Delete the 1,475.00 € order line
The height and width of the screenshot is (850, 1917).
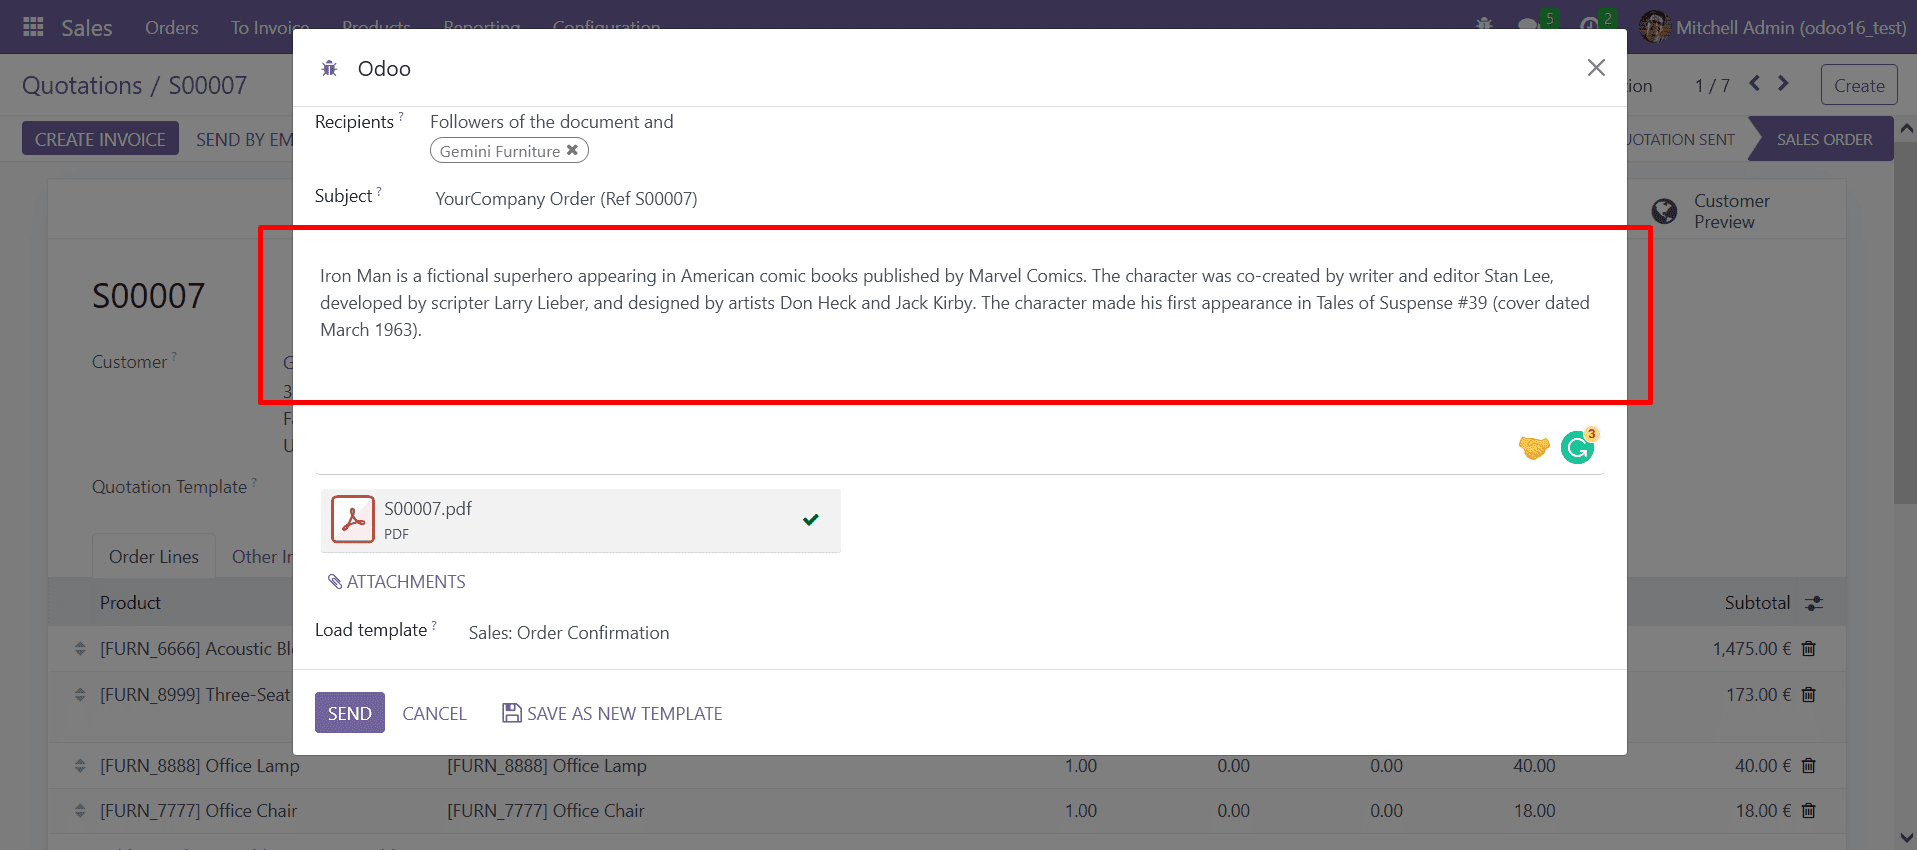point(1808,649)
